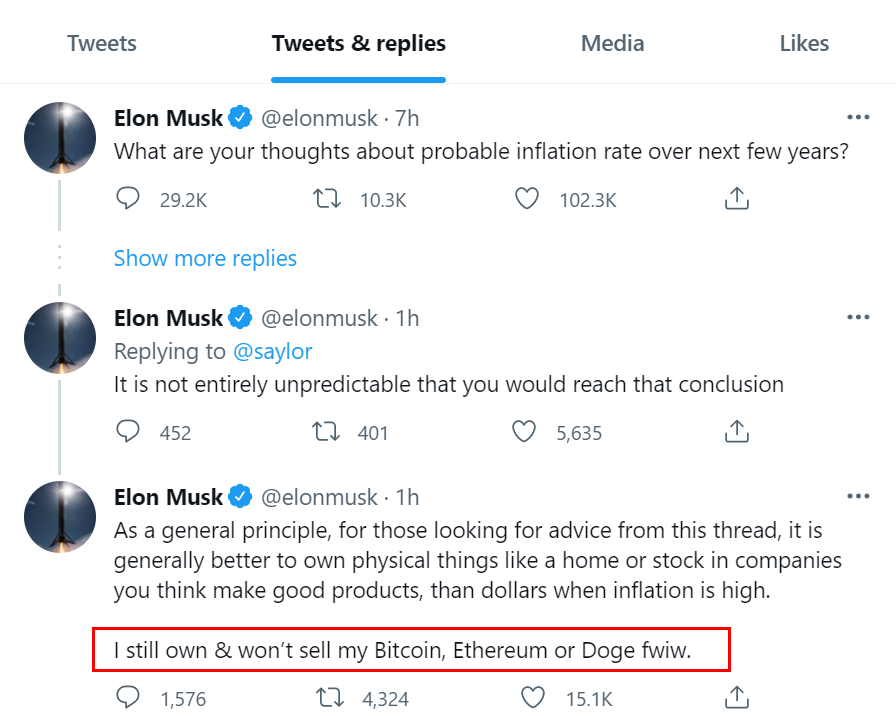The height and width of the screenshot is (723, 896).
Task: Retweet the tweet with 4,324 retweets
Action: tap(328, 698)
